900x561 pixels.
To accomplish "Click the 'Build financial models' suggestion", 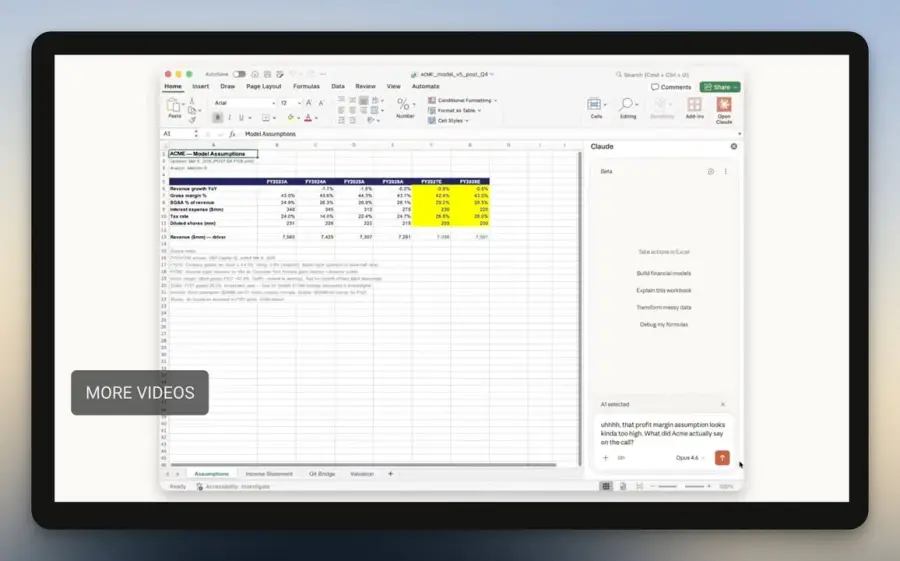I will 664,273.
